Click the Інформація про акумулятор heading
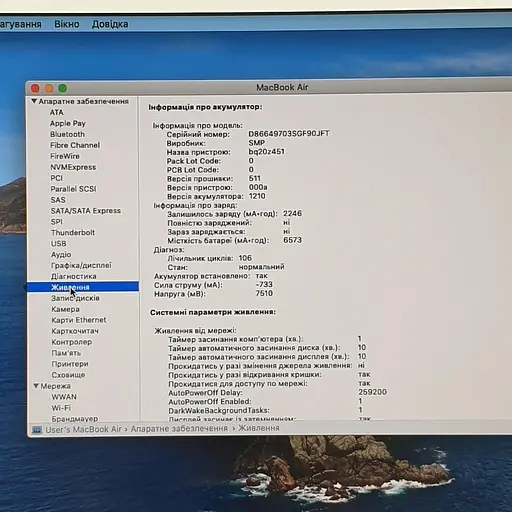 (x=205, y=107)
